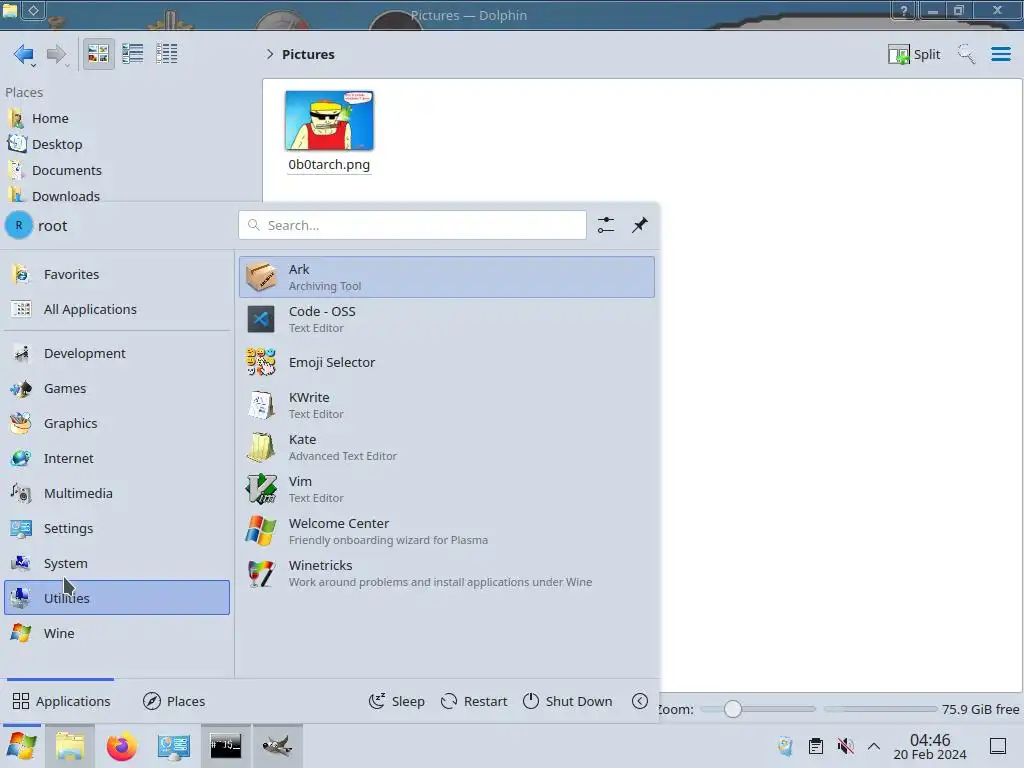Viewport: 1024px width, 768px height.
Task: Select Utilities category
Action: coord(117,598)
